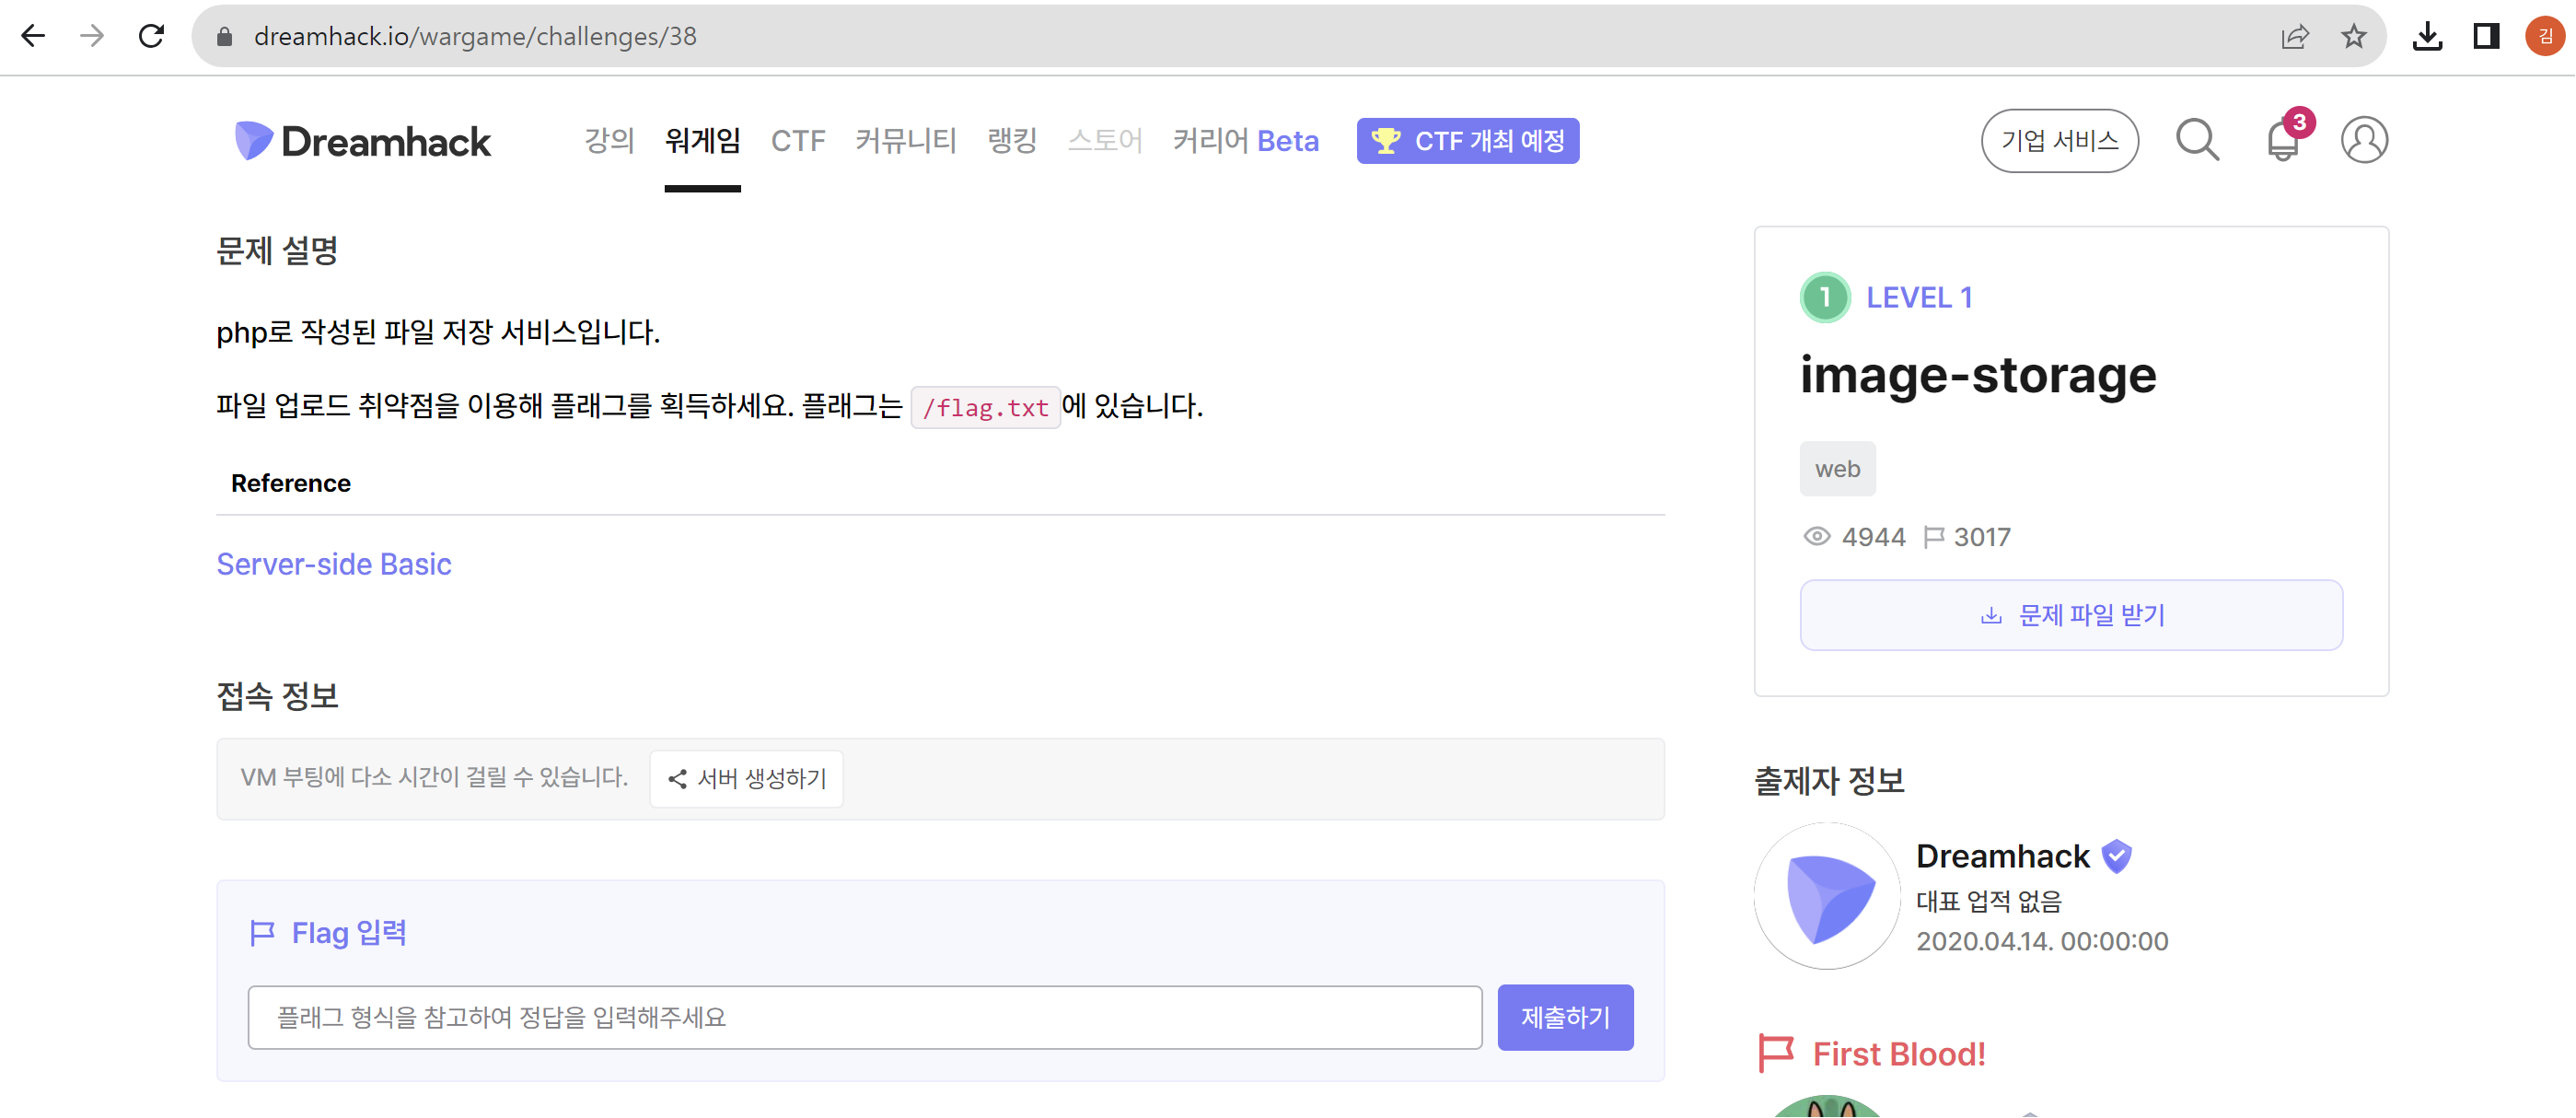Open the Server-side Basic reference link
Screen dimensions: 2576x1118
334,564
